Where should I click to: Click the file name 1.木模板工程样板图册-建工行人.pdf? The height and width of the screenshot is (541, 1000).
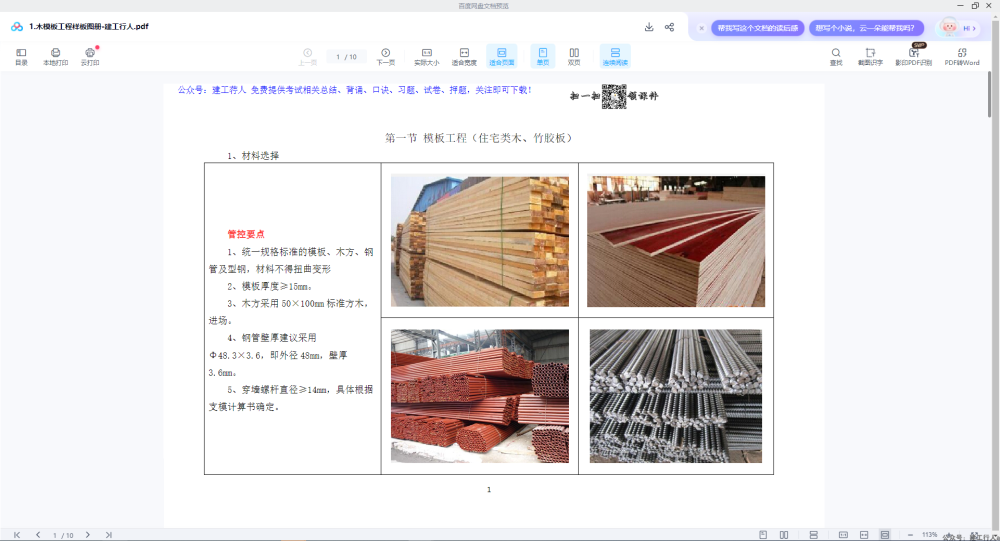(x=89, y=27)
